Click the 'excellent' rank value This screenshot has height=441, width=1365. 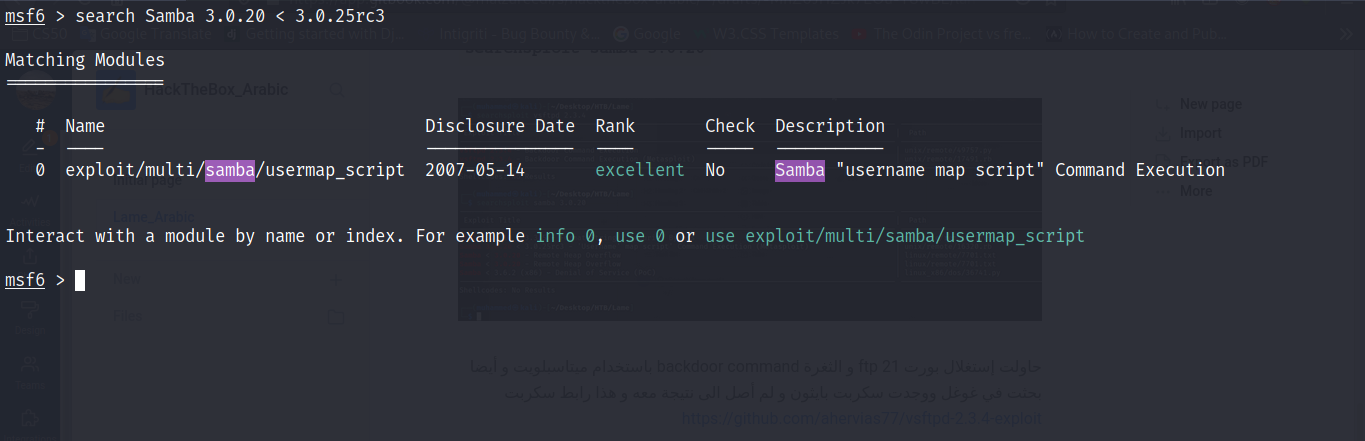click(640, 170)
